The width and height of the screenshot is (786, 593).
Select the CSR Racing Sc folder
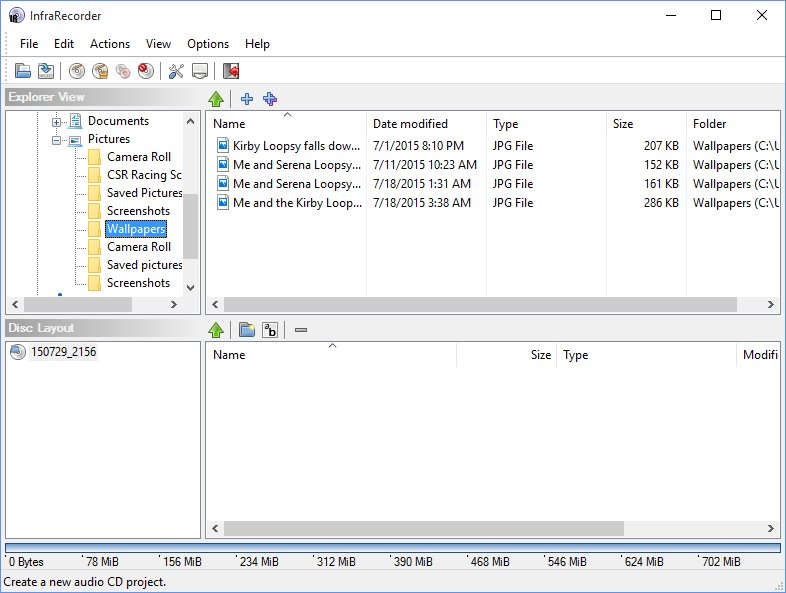coord(144,174)
